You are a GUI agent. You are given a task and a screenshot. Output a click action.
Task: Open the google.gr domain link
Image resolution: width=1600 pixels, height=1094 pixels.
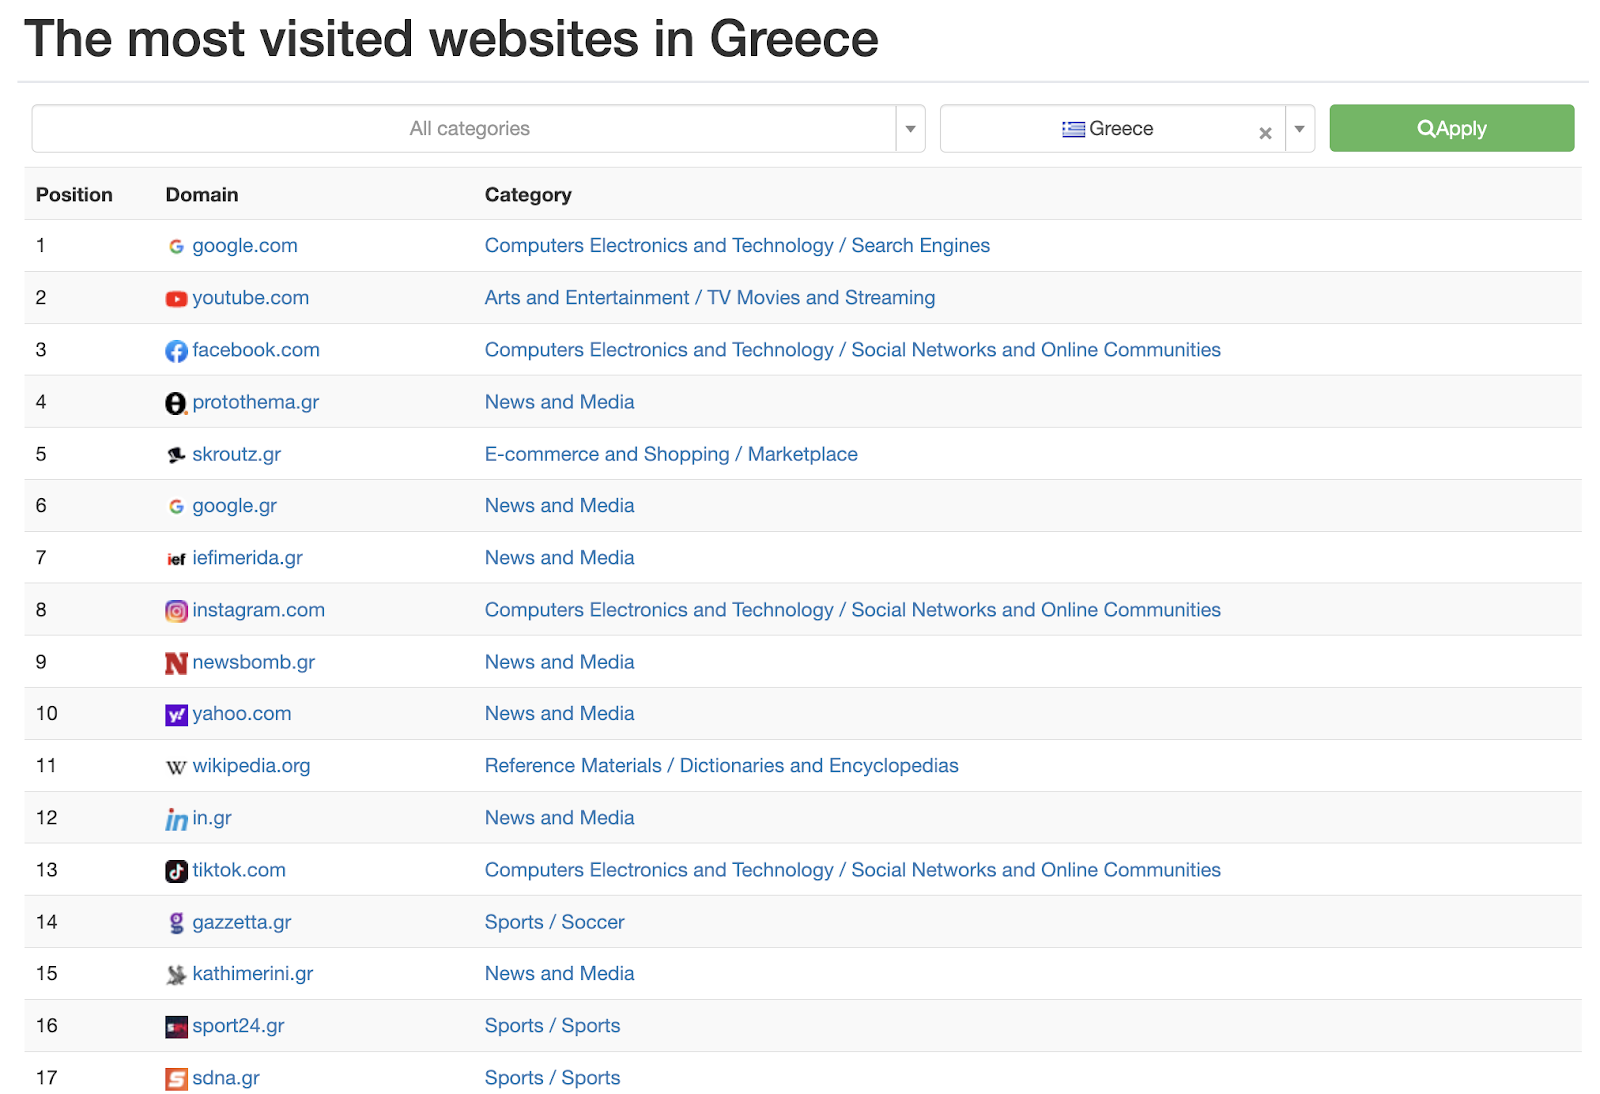click(234, 506)
